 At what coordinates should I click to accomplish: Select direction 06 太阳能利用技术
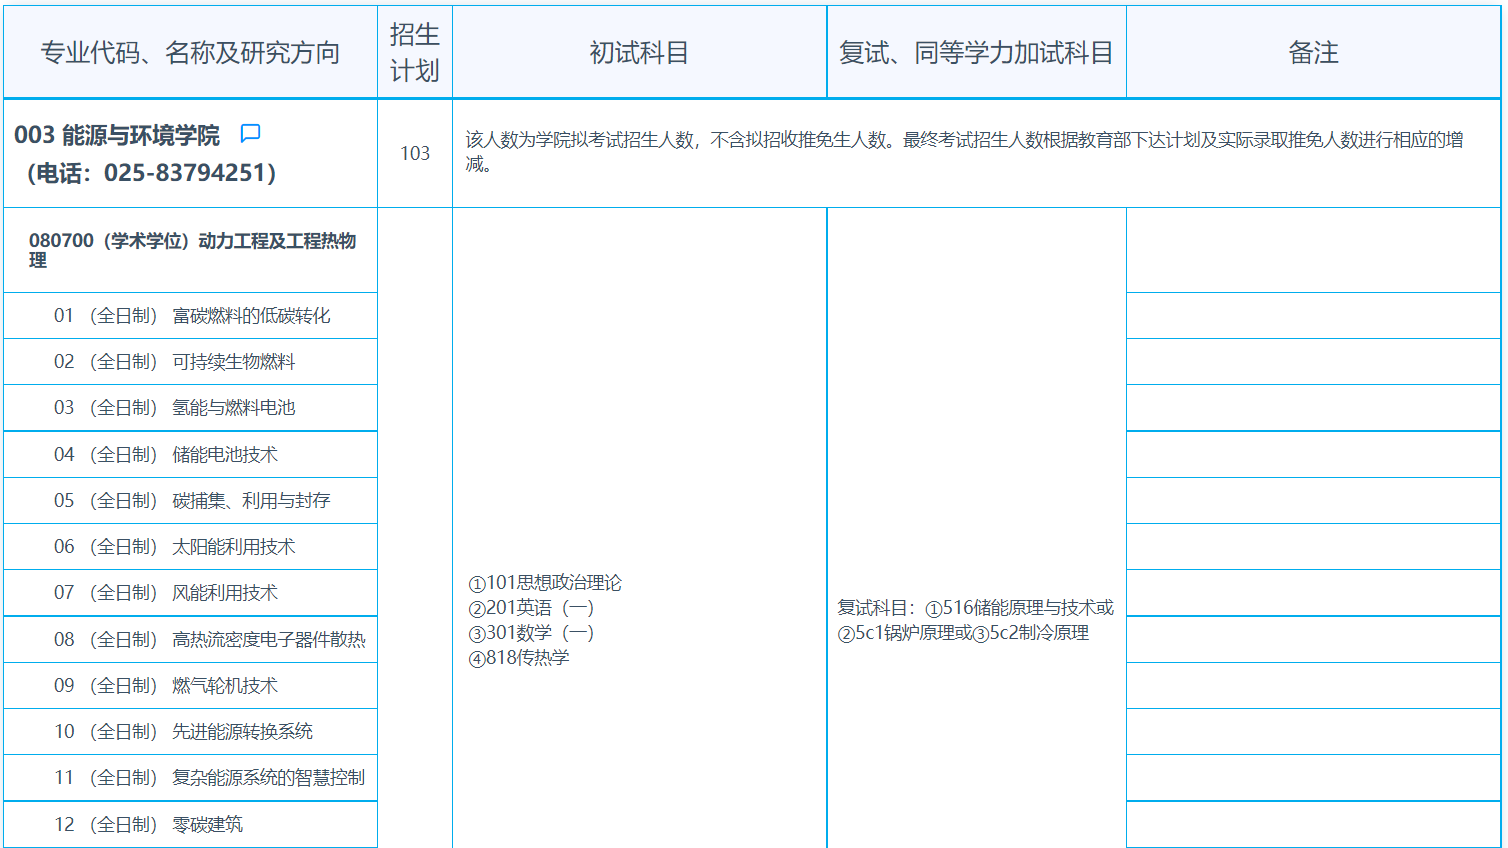(x=191, y=547)
